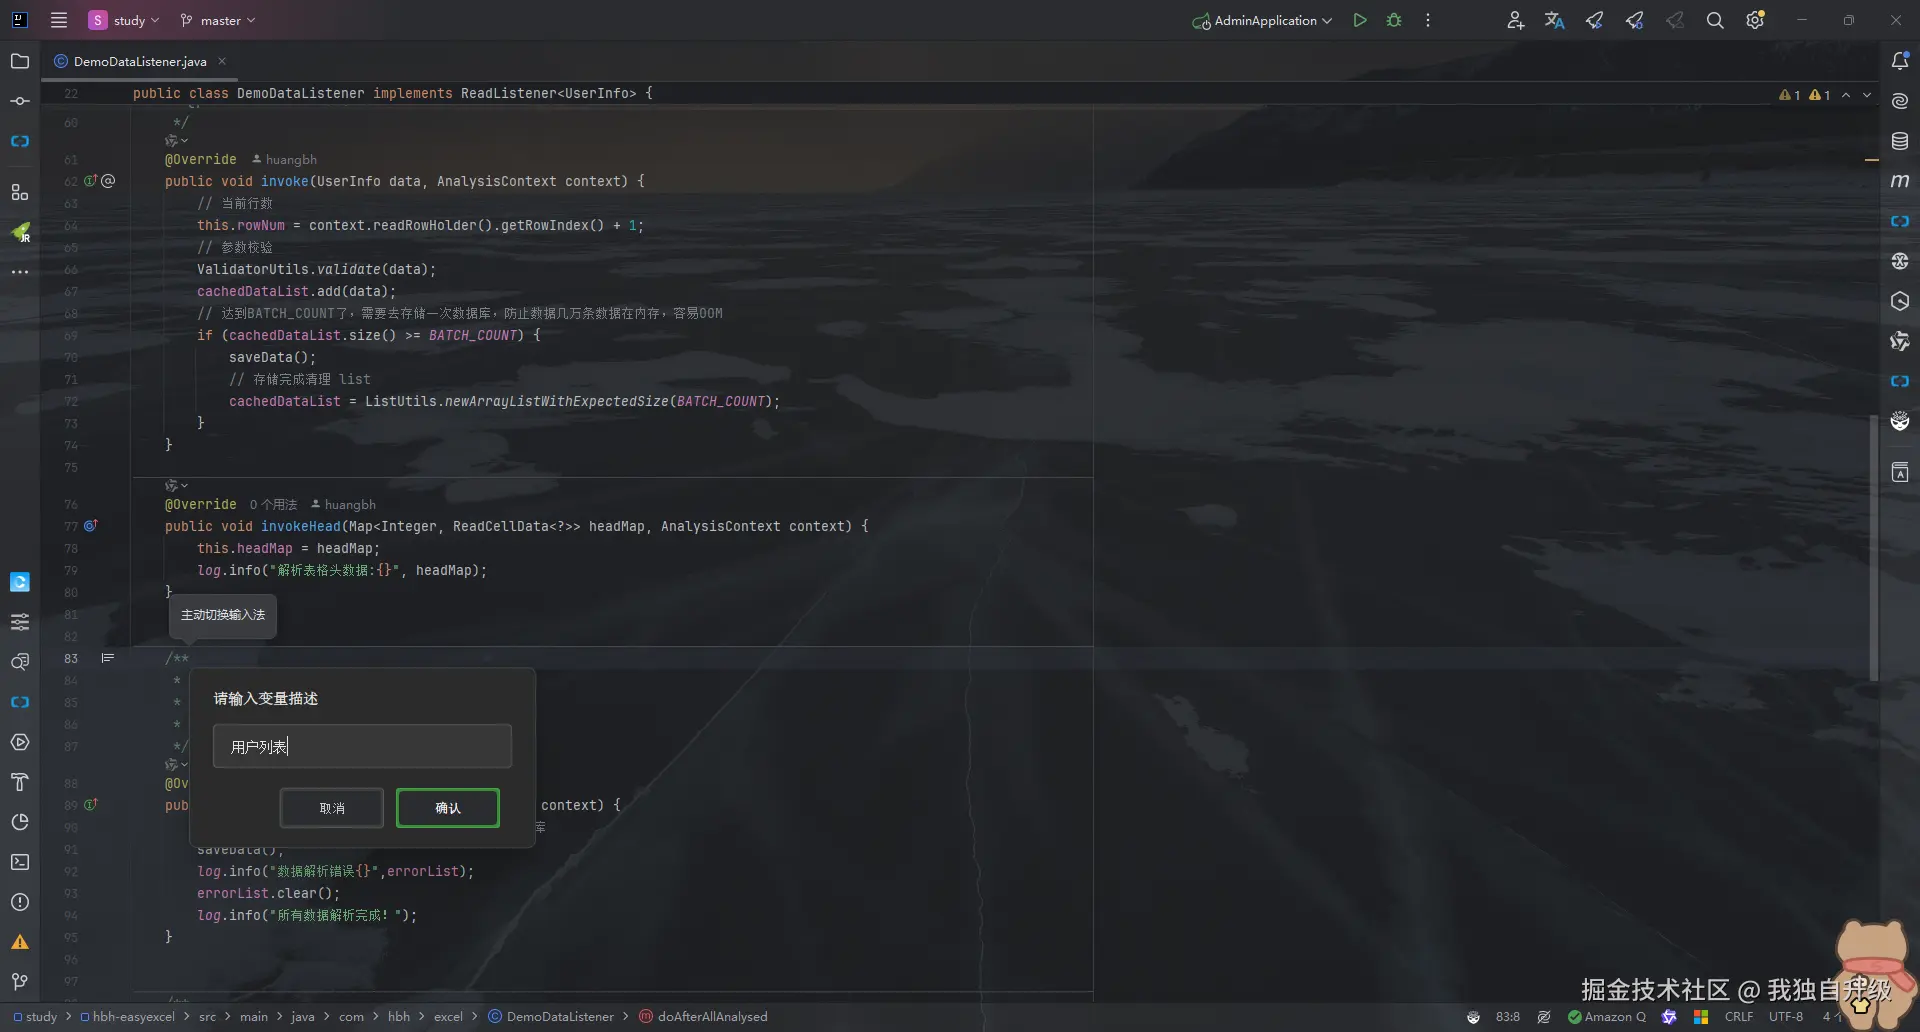Open the Maven tool window icon
This screenshot has width=1920, height=1032.
(1900, 181)
